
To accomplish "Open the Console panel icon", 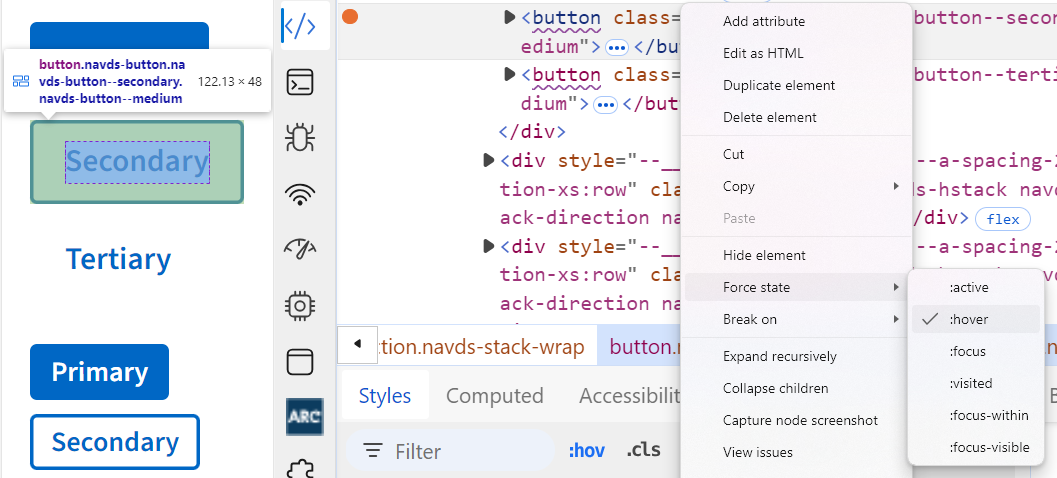I will (299, 82).
